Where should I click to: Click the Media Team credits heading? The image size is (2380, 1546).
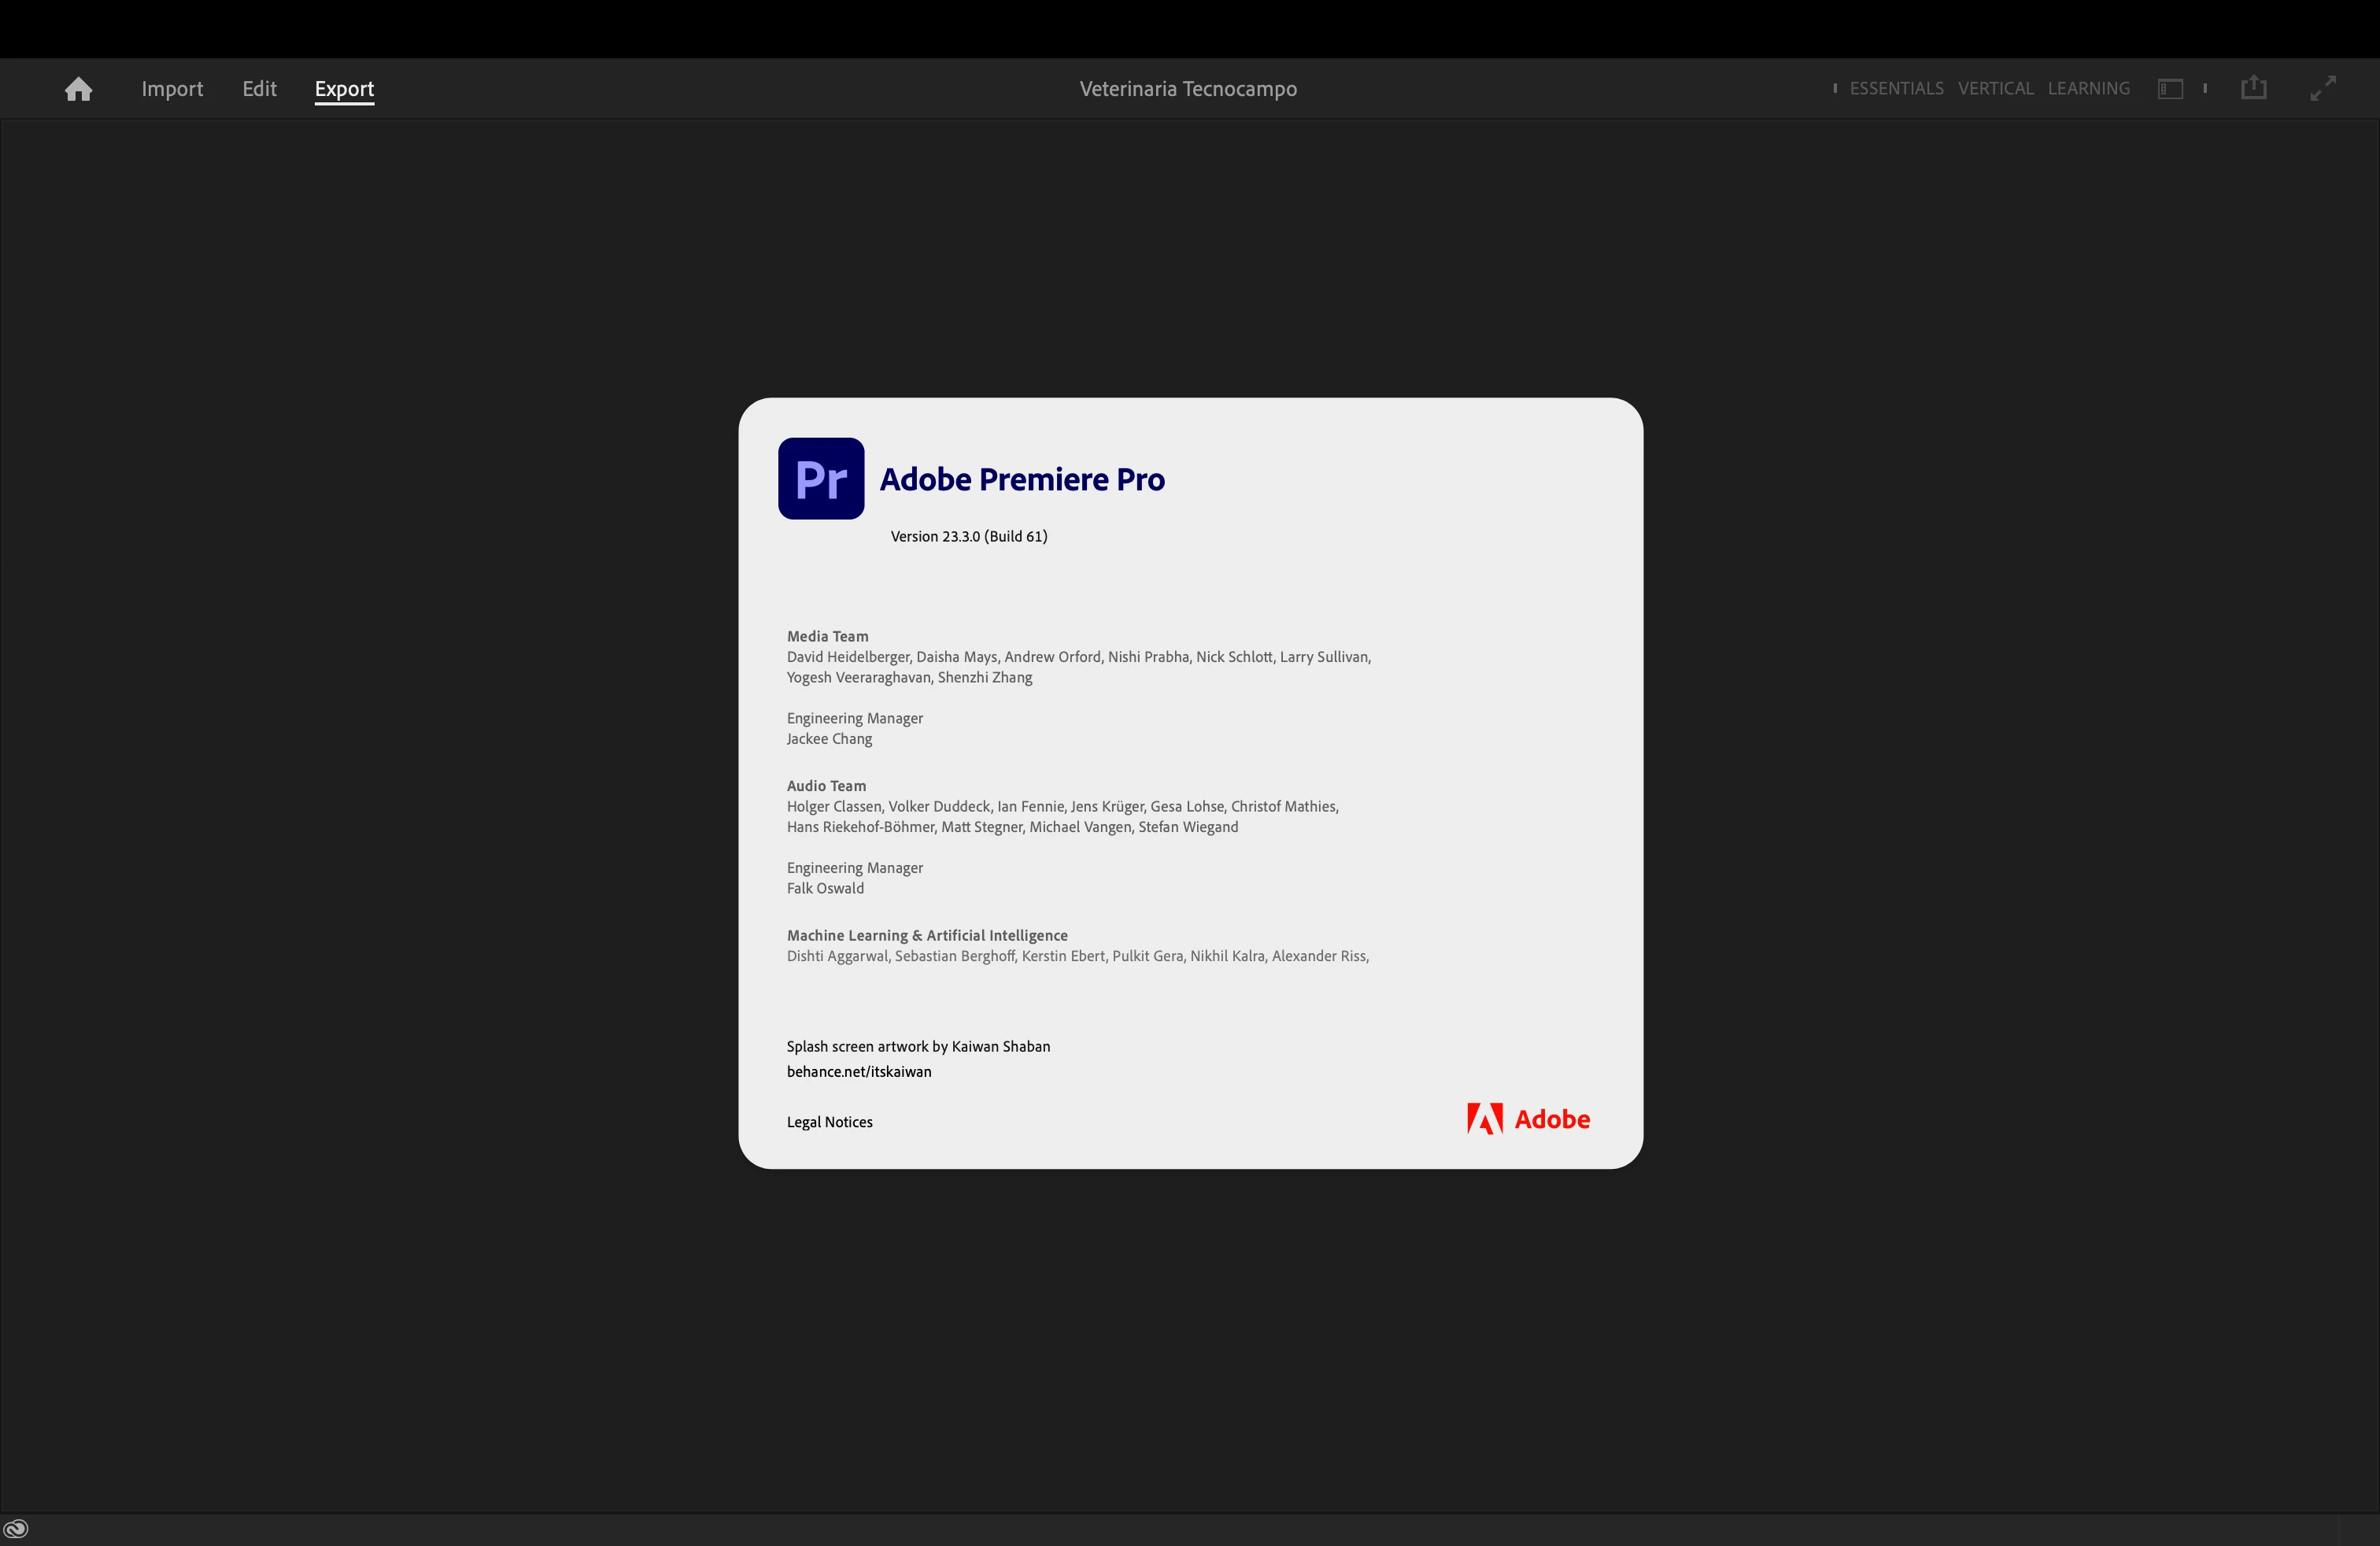pos(827,636)
